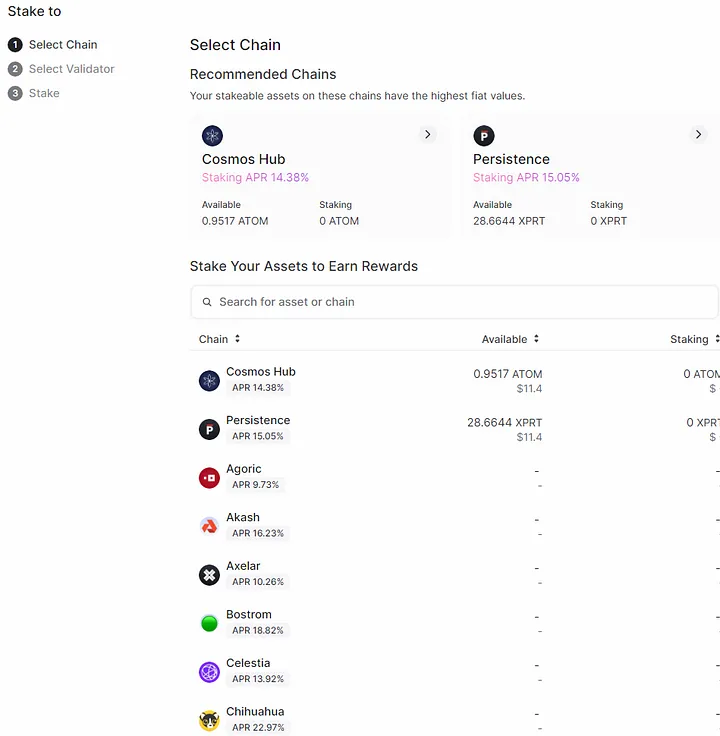The image size is (720, 736).
Task: Sort list by Staking column
Action: coord(694,339)
